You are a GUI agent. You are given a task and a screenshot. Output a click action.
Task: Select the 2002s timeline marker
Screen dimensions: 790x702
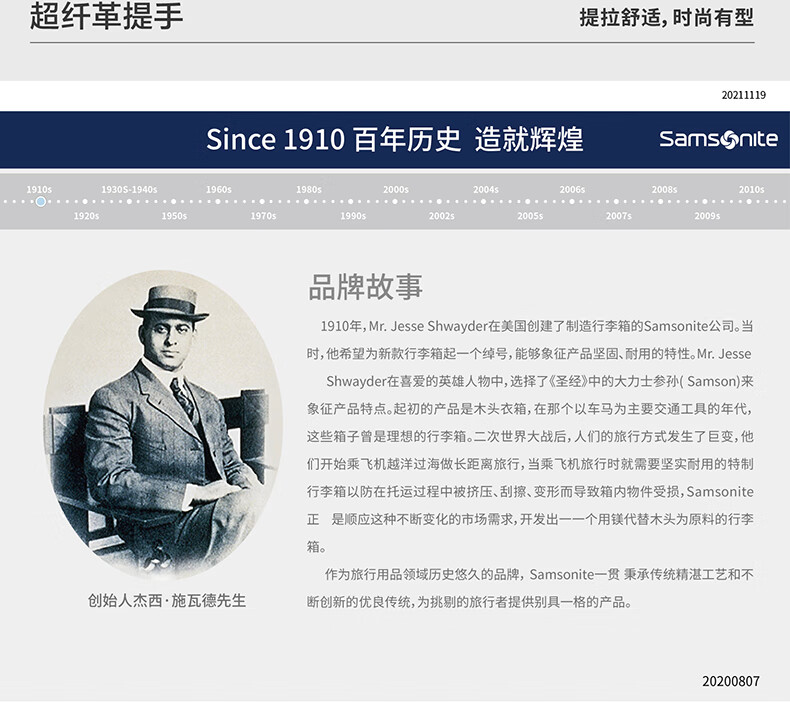[439, 202]
